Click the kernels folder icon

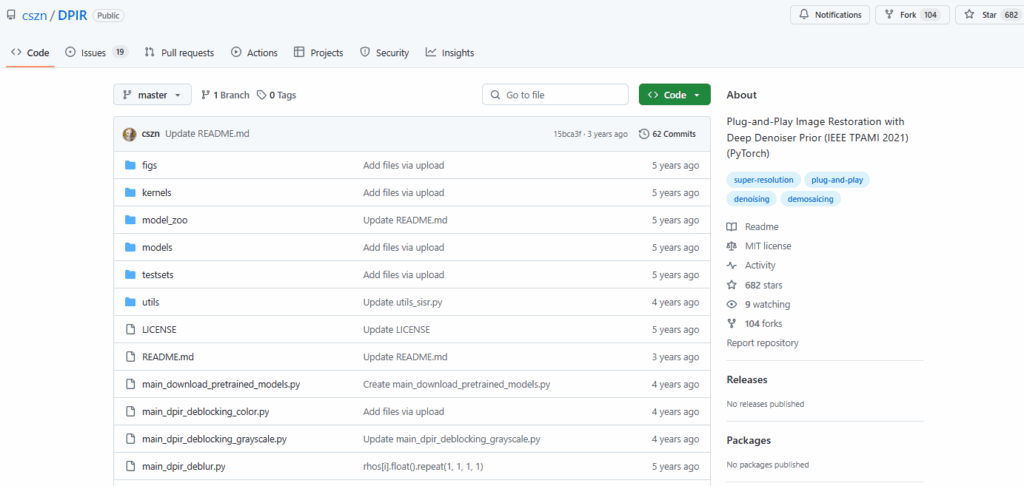(x=130, y=193)
